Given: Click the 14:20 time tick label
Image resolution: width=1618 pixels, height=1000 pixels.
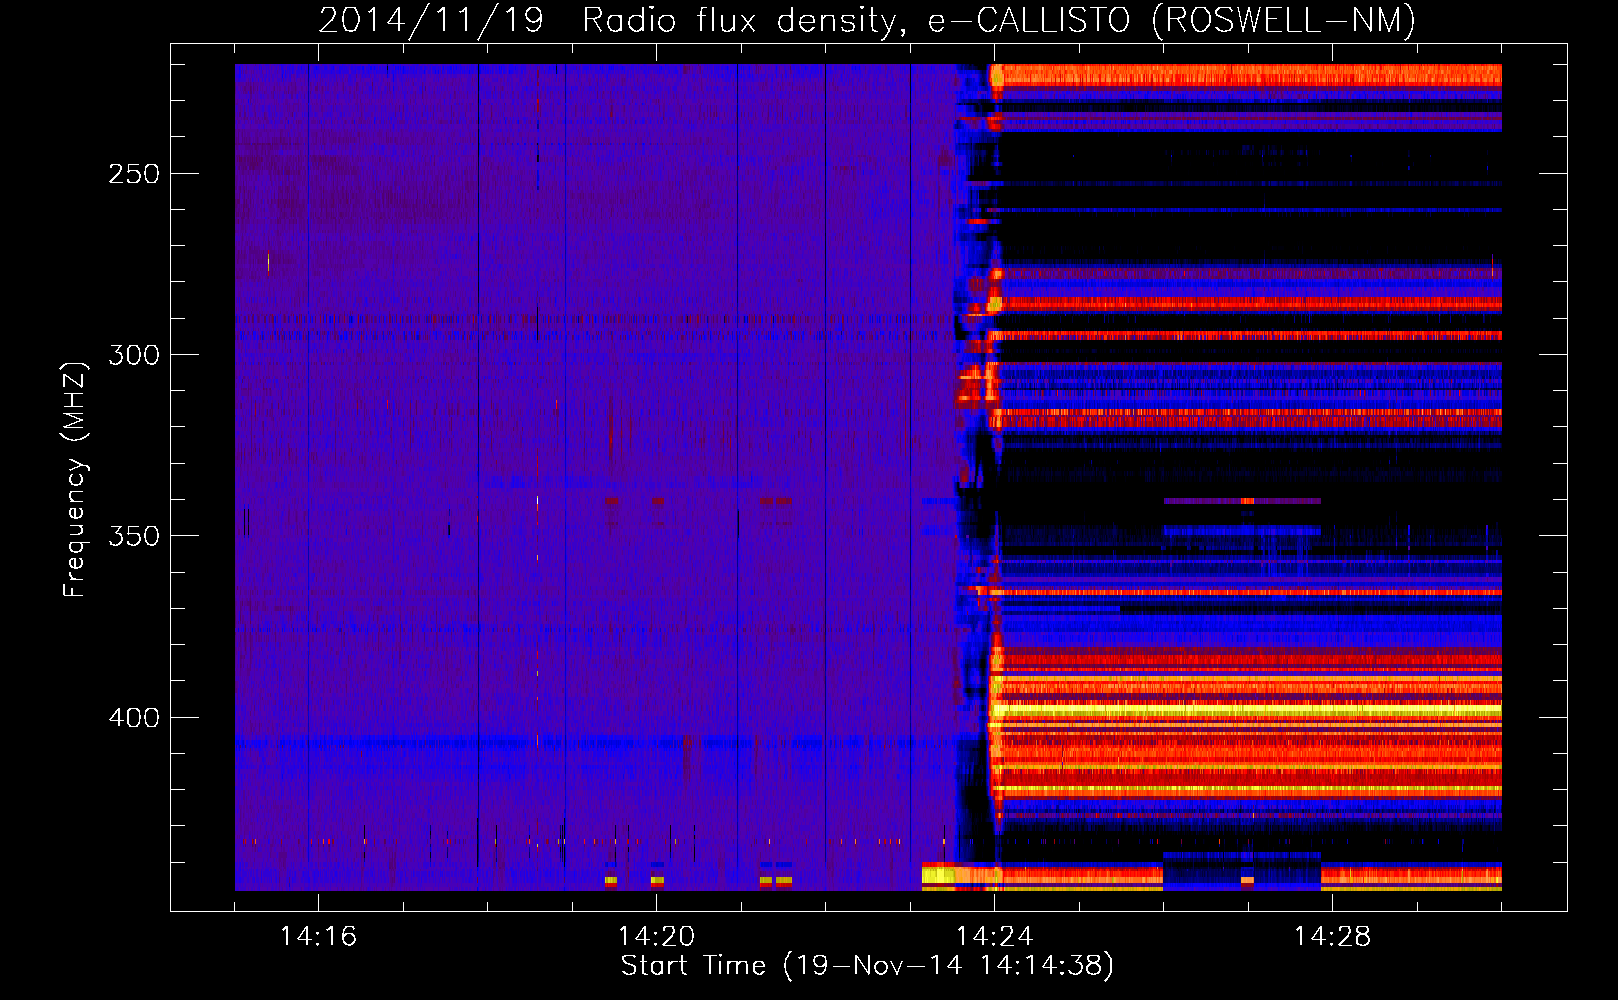Looking at the screenshot, I should pyautogui.click(x=656, y=936).
